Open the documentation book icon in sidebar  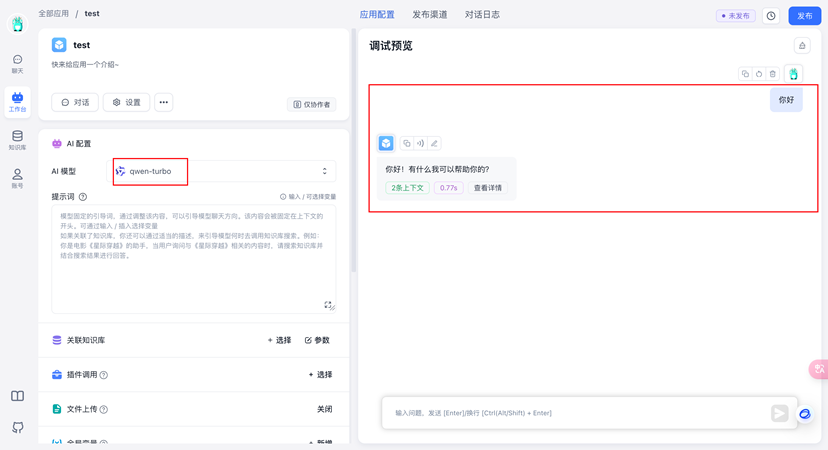tap(17, 396)
